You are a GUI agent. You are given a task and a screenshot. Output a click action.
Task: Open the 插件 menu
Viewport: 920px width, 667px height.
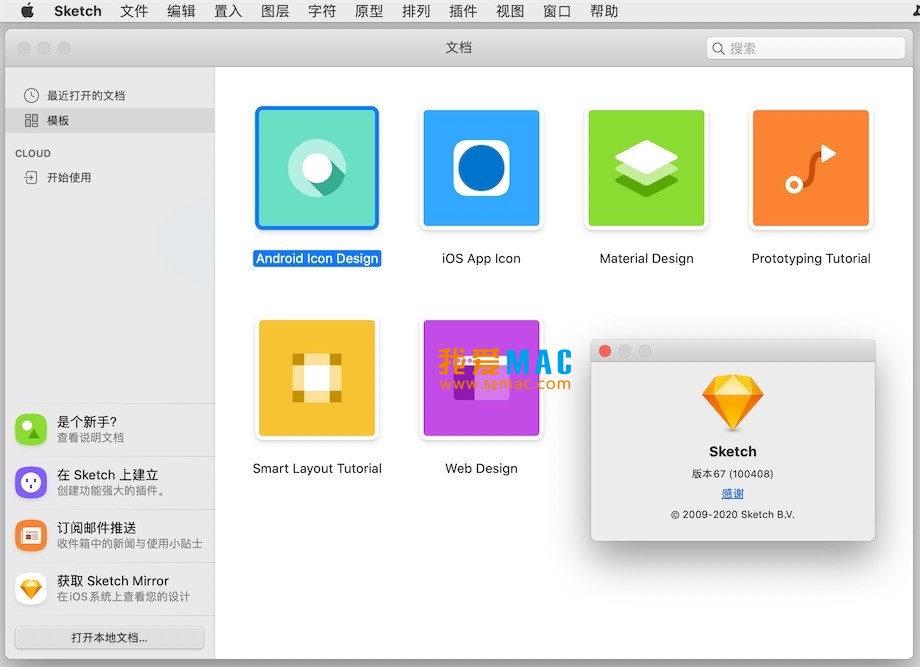[x=463, y=11]
